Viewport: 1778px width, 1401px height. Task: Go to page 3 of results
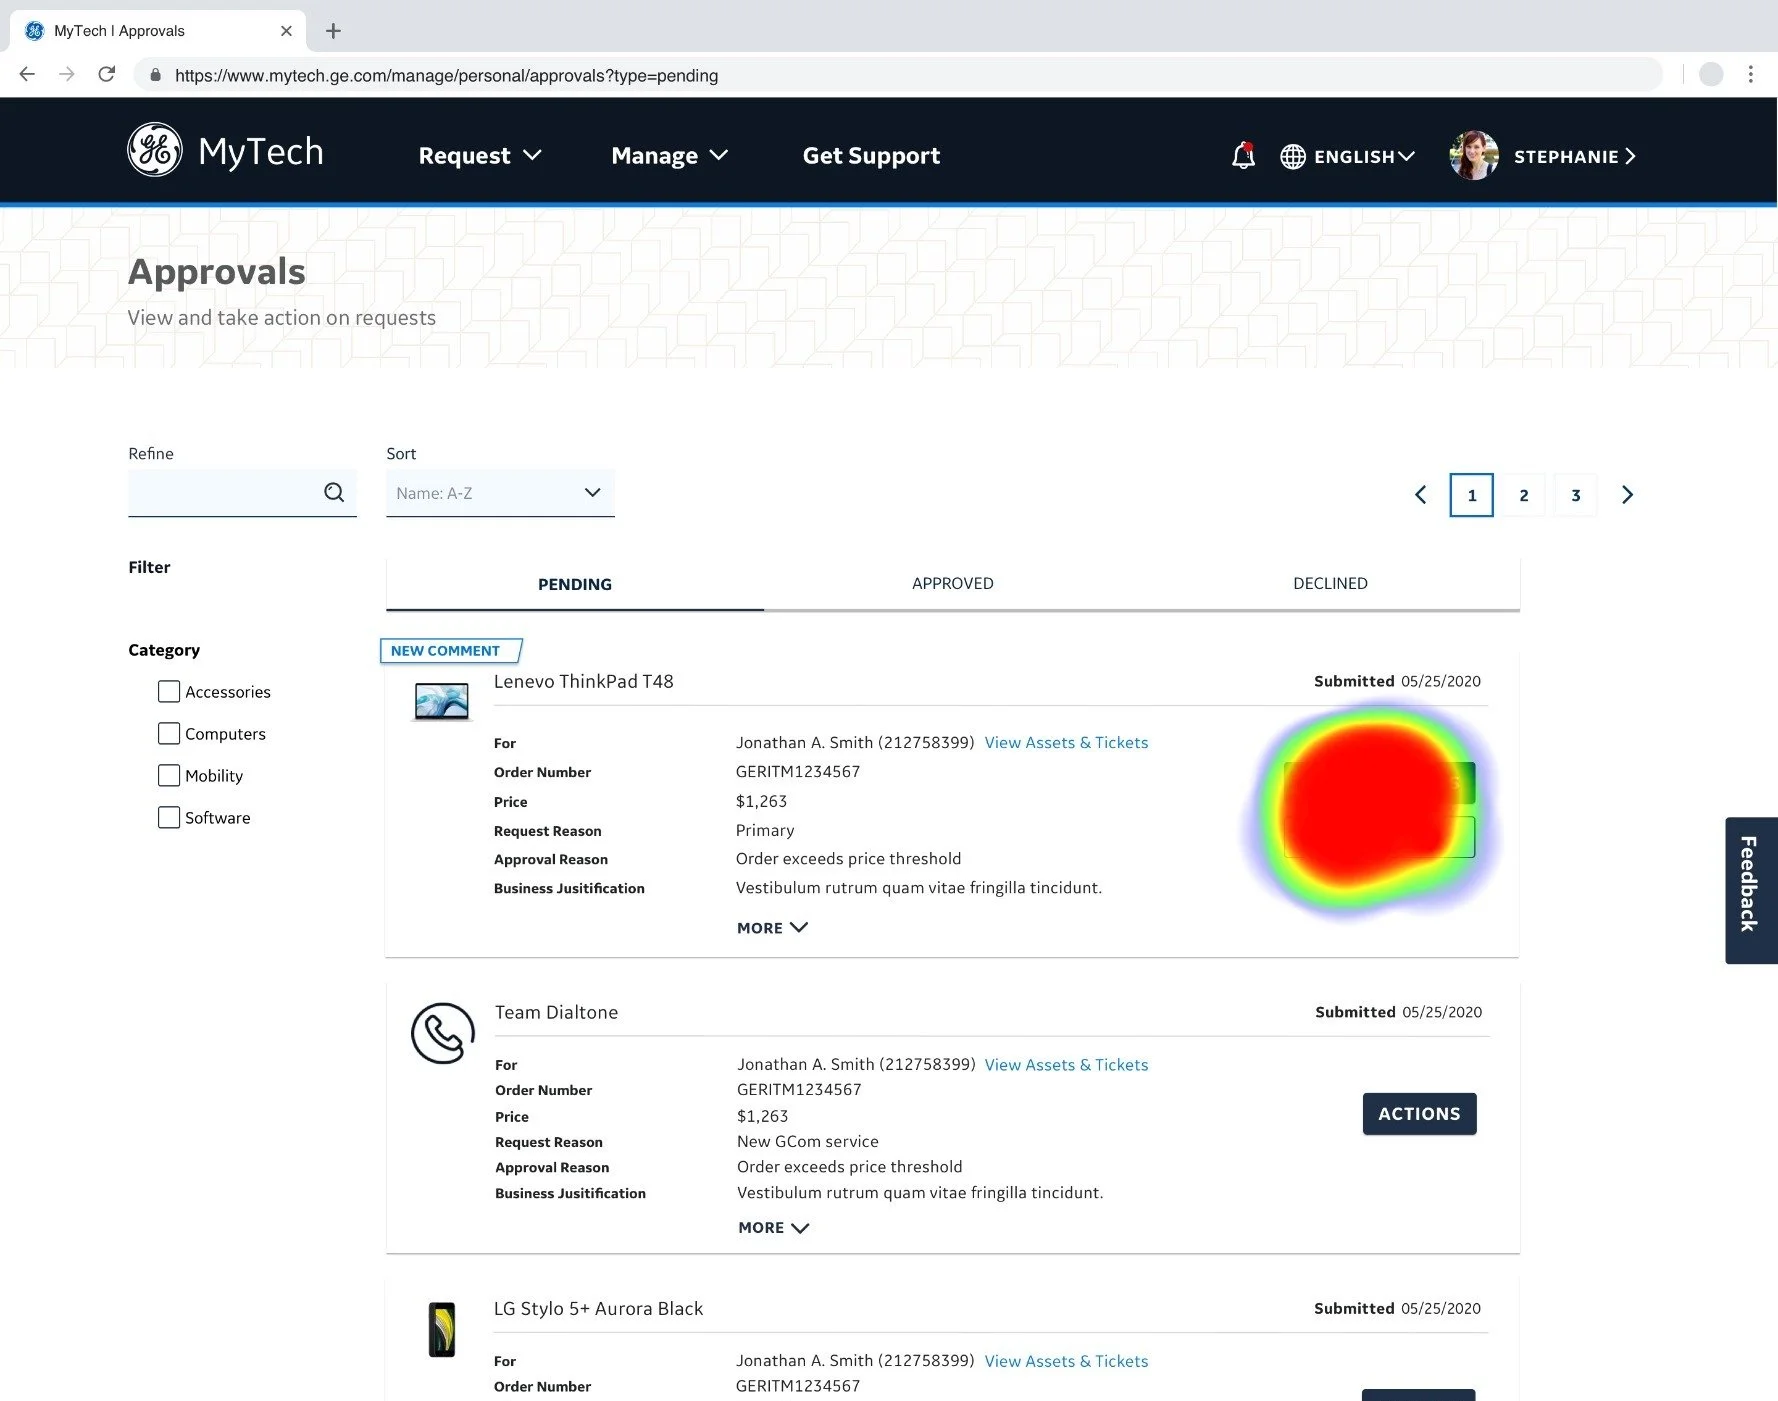[x=1575, y=495]
